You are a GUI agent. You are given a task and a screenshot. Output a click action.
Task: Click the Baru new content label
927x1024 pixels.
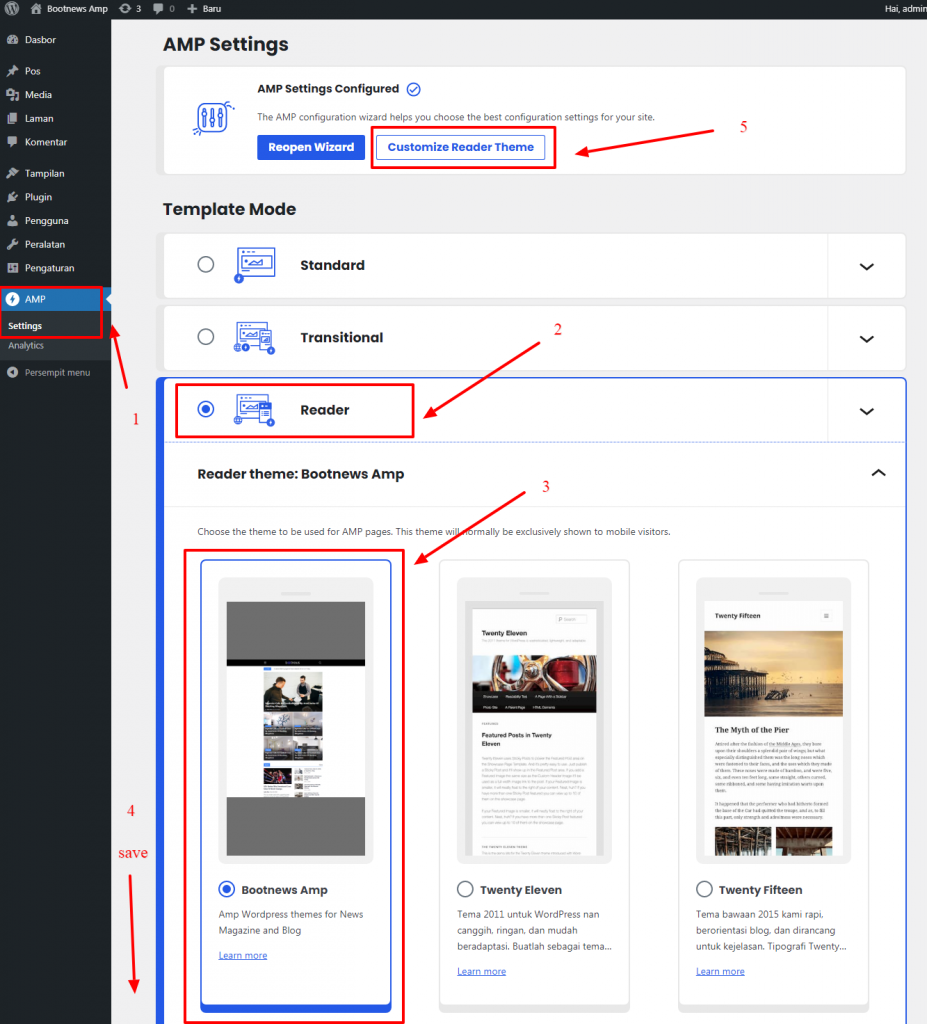click(x=212, y=8)
